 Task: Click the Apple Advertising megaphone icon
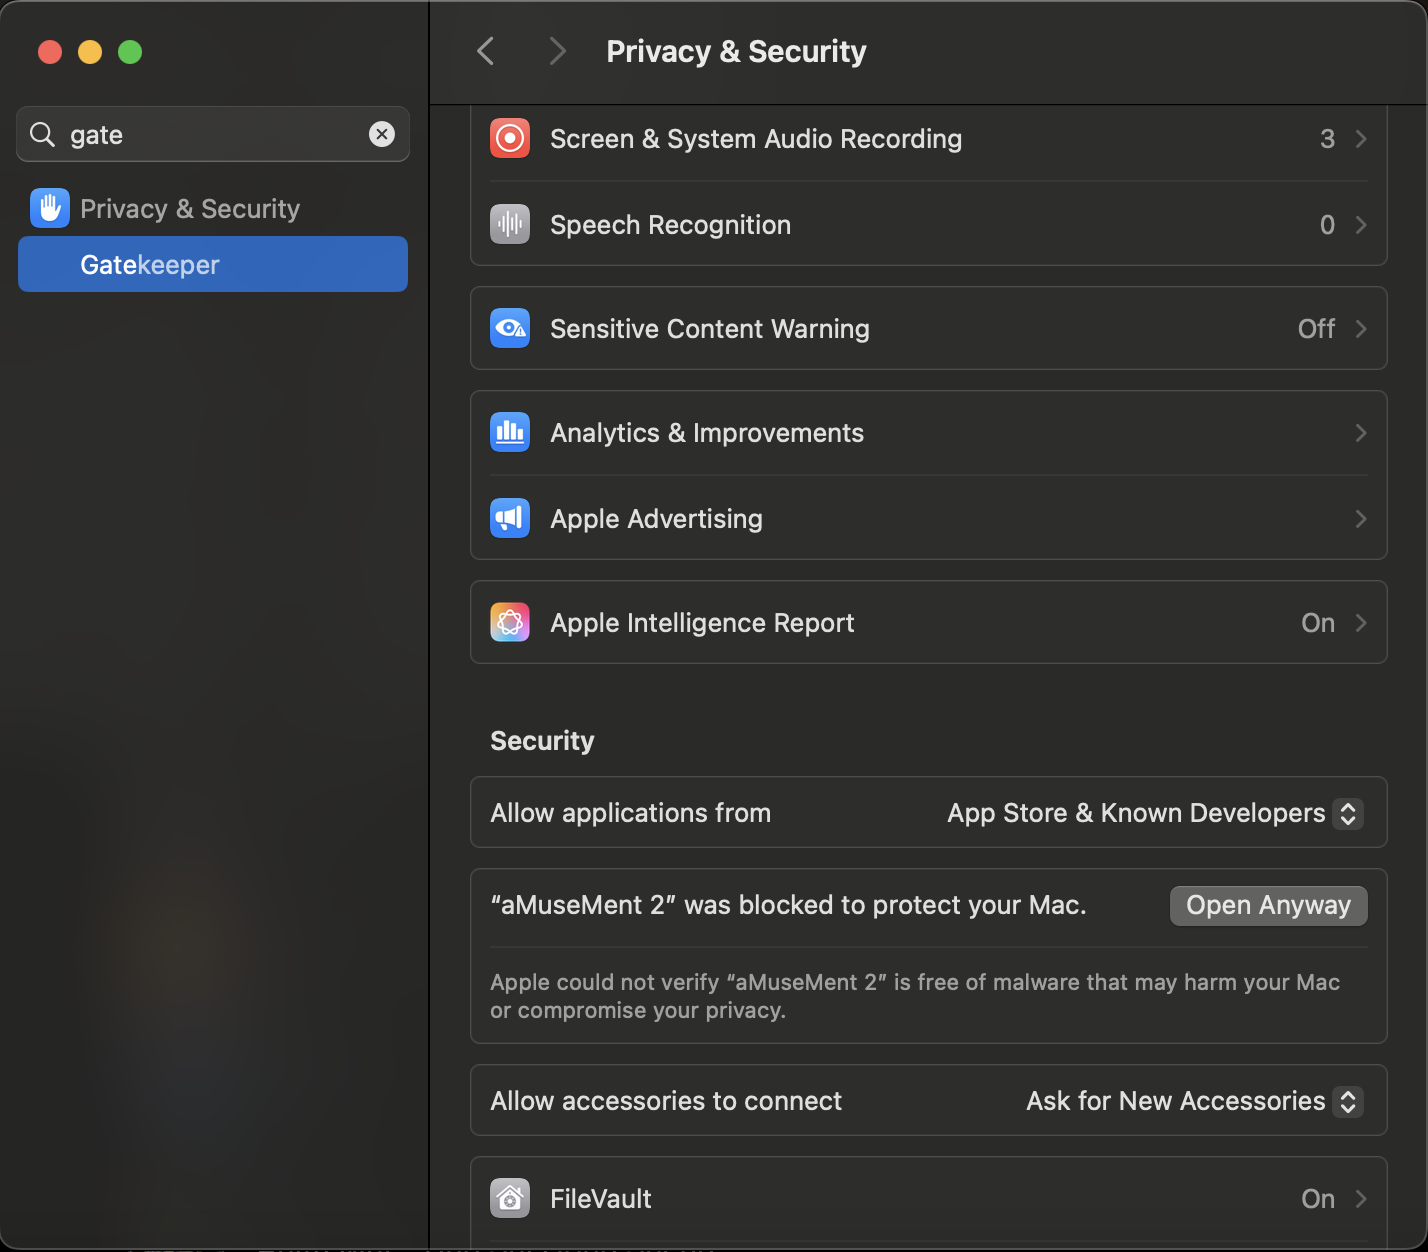coord(510,518)
